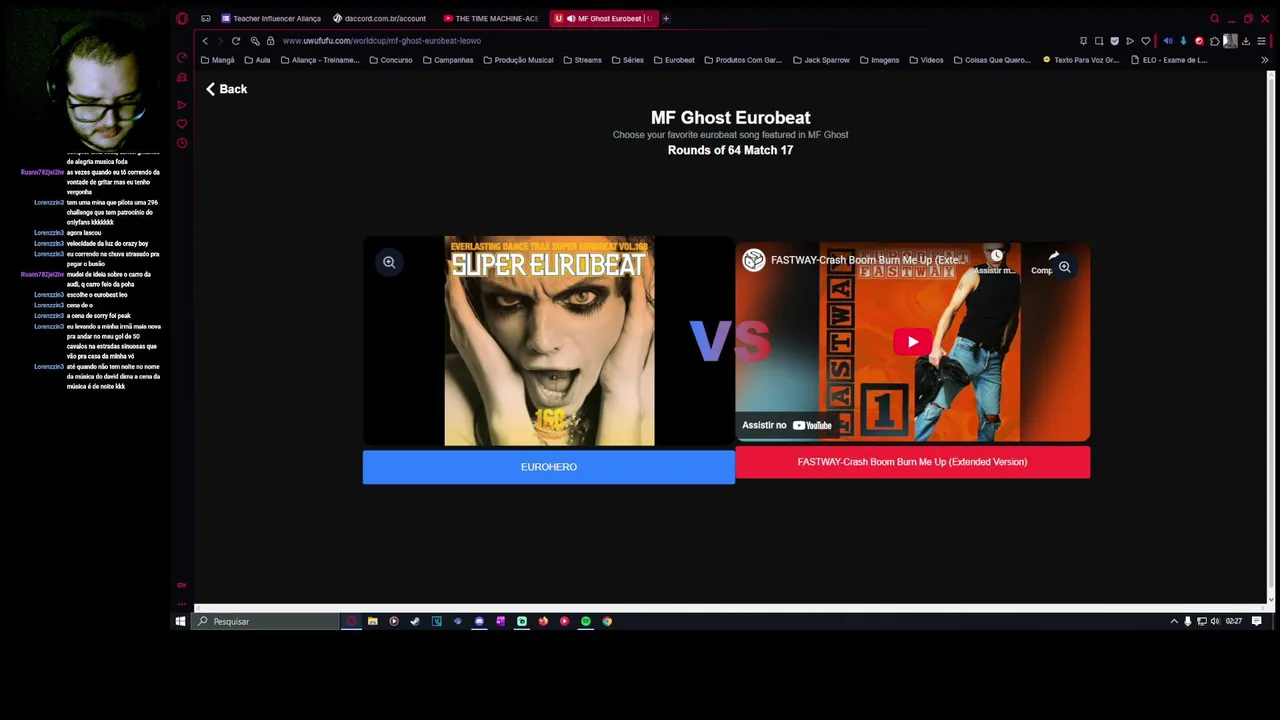Zoom the FASTWAY video thumbnail
The width and height of the screenshot is (1280, 720).
1065,267
